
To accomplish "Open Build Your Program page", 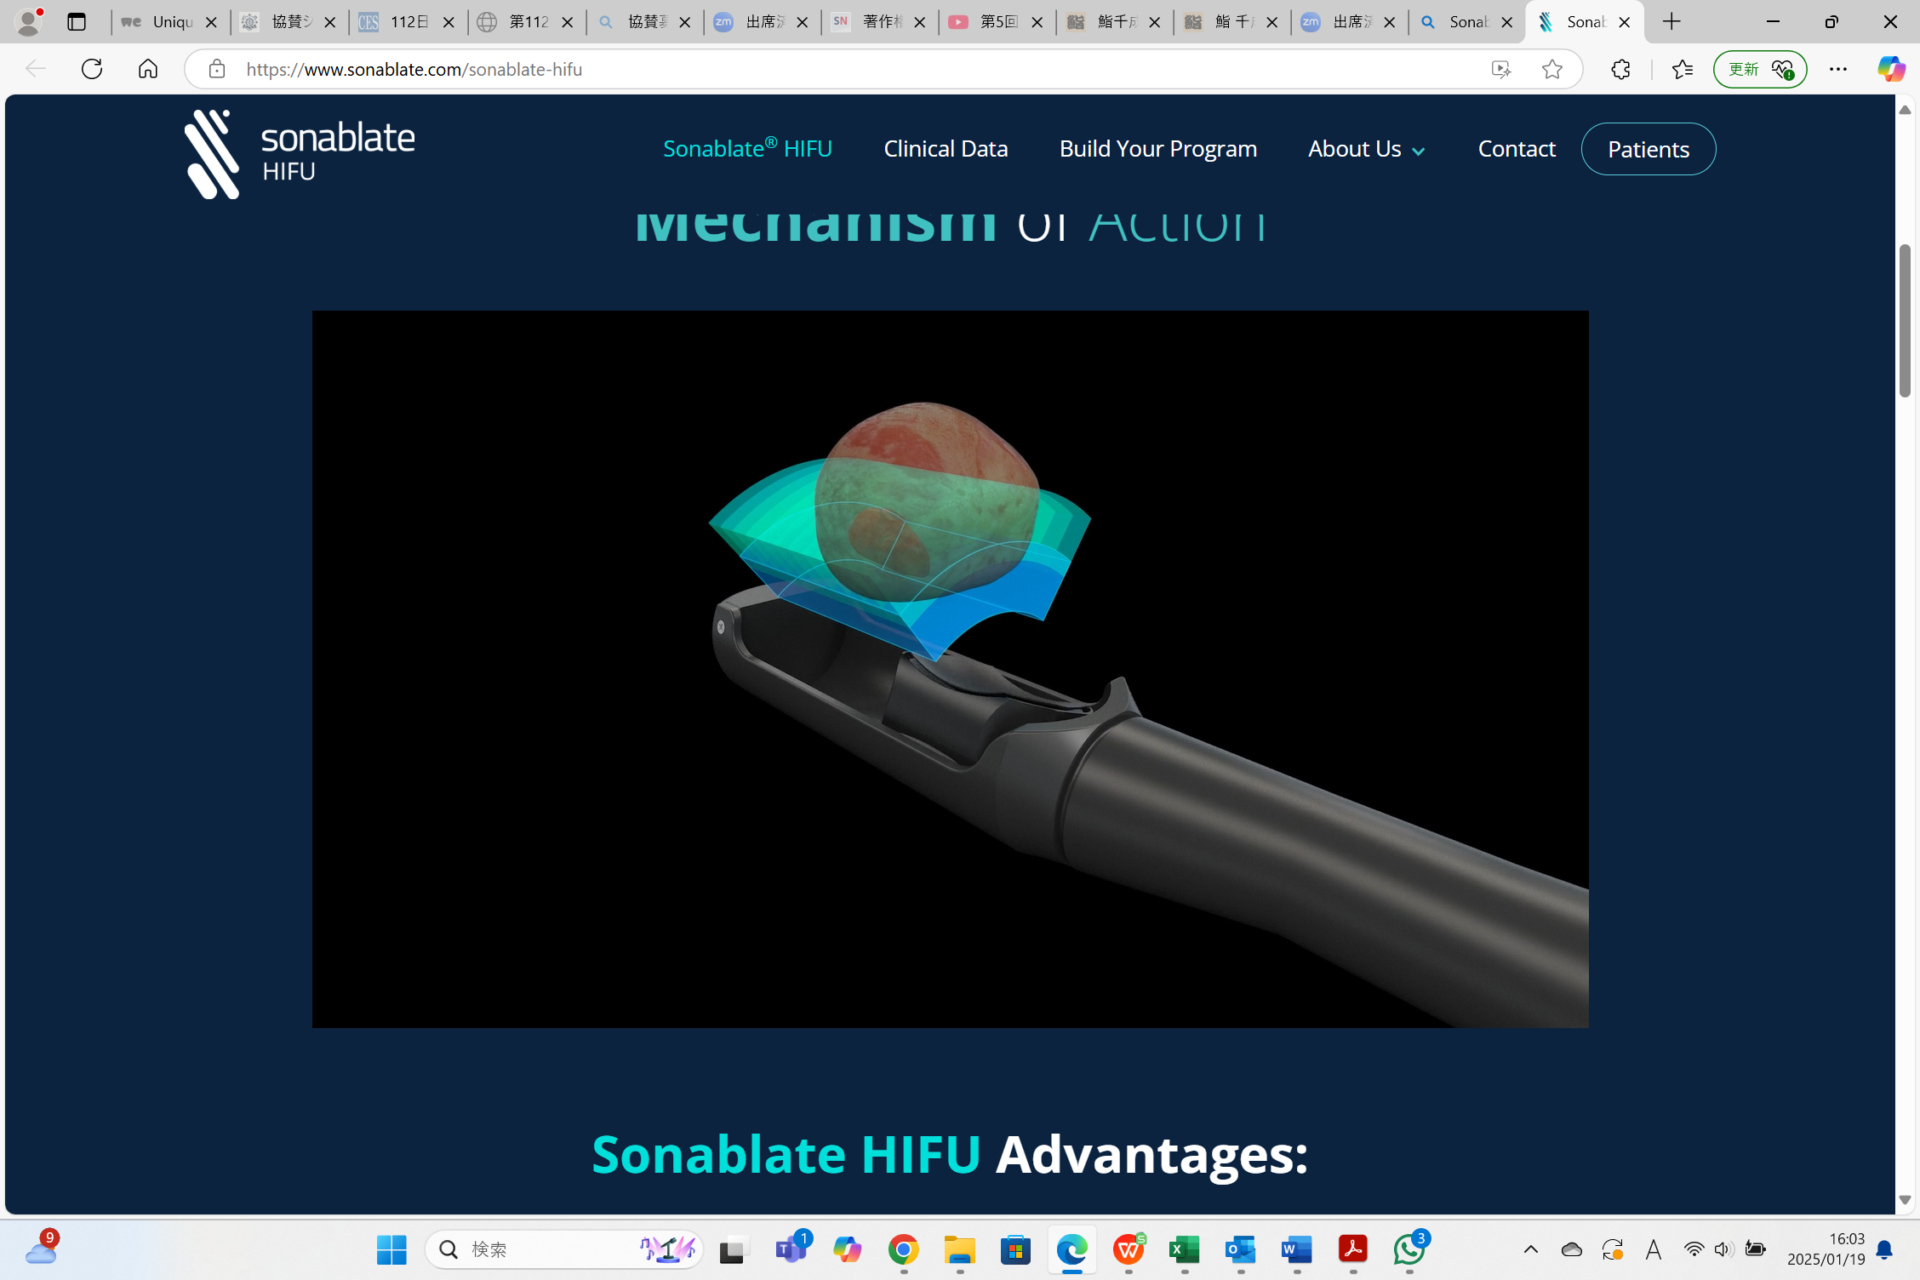I will 1158,148.
